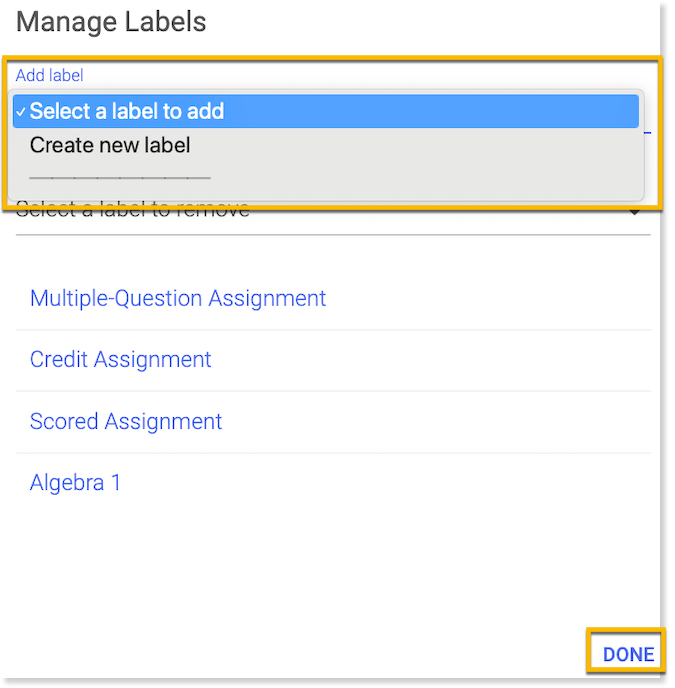Viewport: 675px width, 688px height.
Task: Select the Credit Assignment label
Action: (x=121, y=360)
